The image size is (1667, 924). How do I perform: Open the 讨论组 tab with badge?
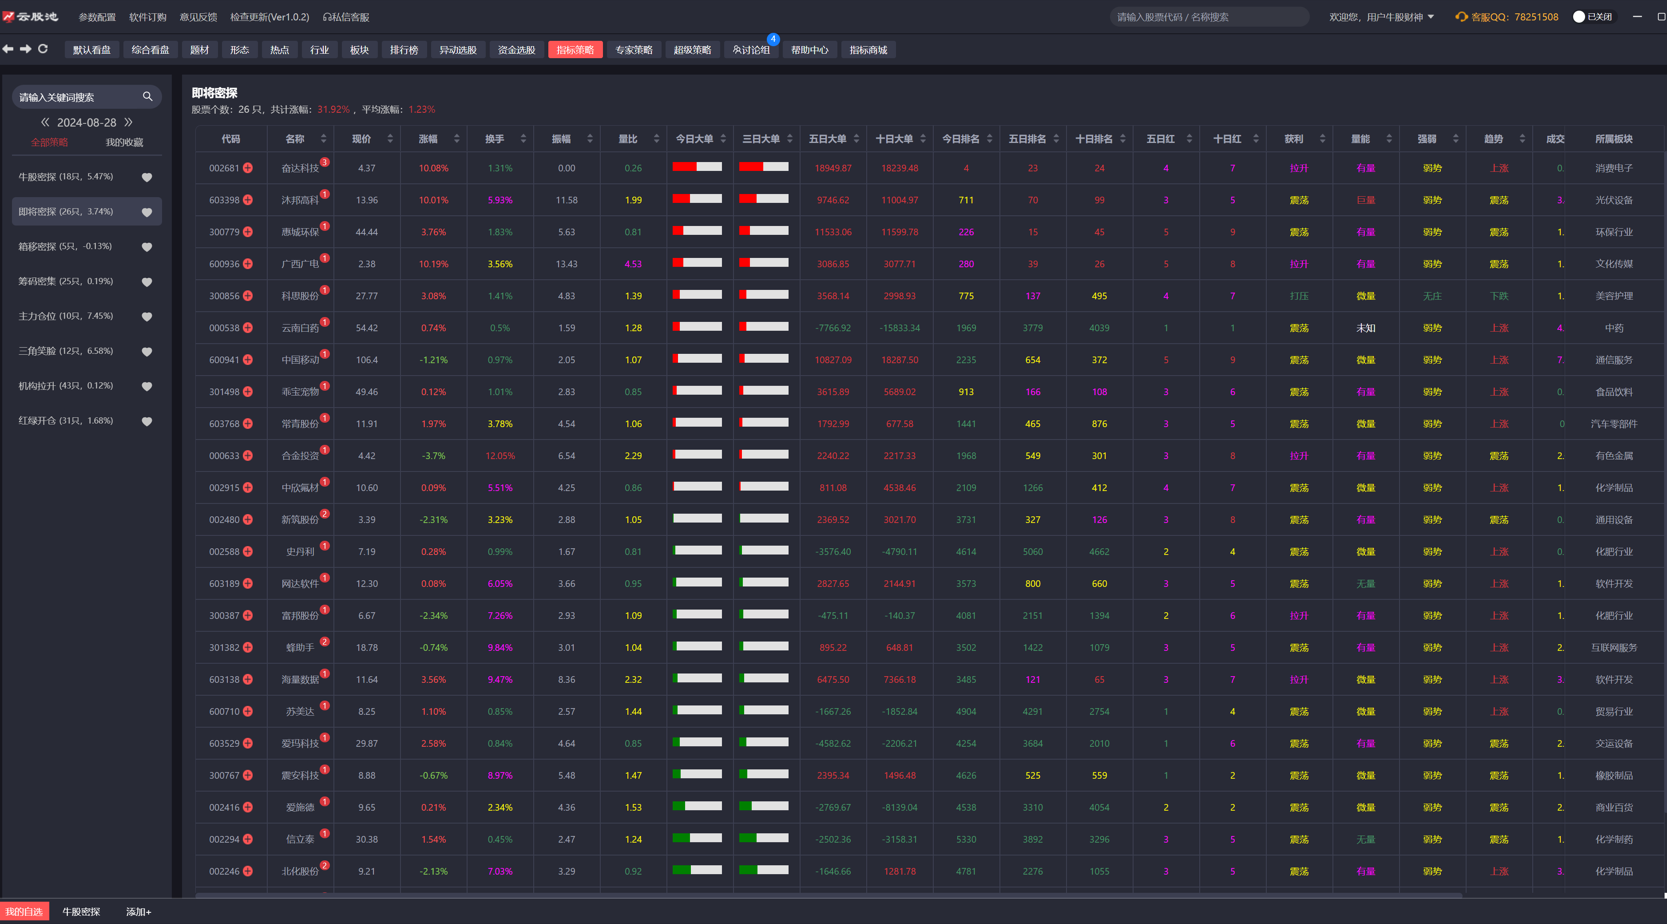click(751, 50)
